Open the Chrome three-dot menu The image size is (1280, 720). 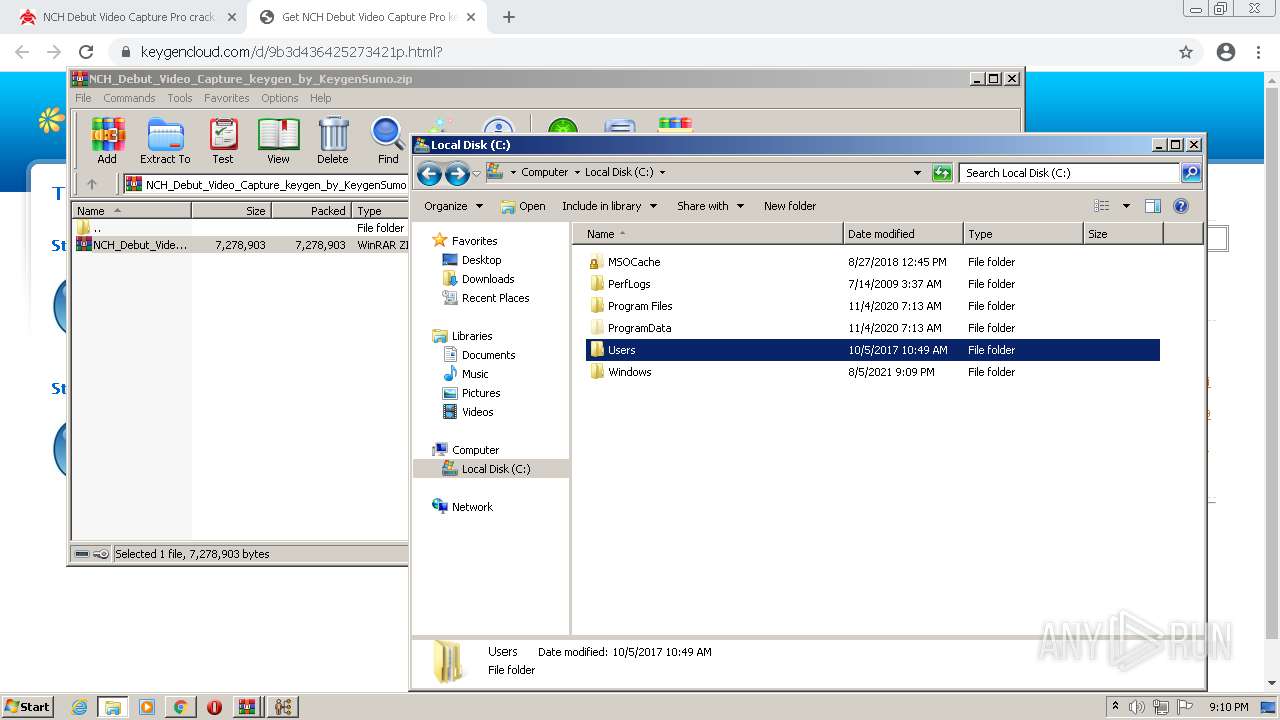point(1259,52)
